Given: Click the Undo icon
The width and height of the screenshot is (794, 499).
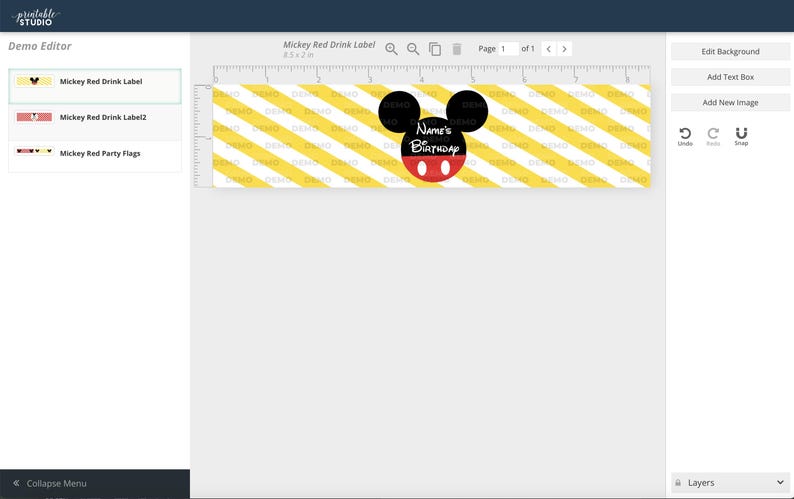Looking at the screenshot, I should pos(685,136).
